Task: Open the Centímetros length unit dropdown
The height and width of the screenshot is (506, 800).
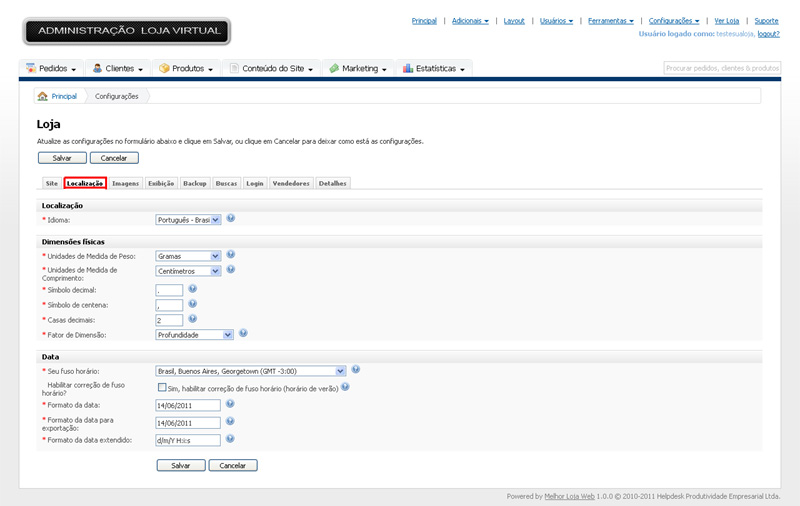Action: click(x=188, y=271)
